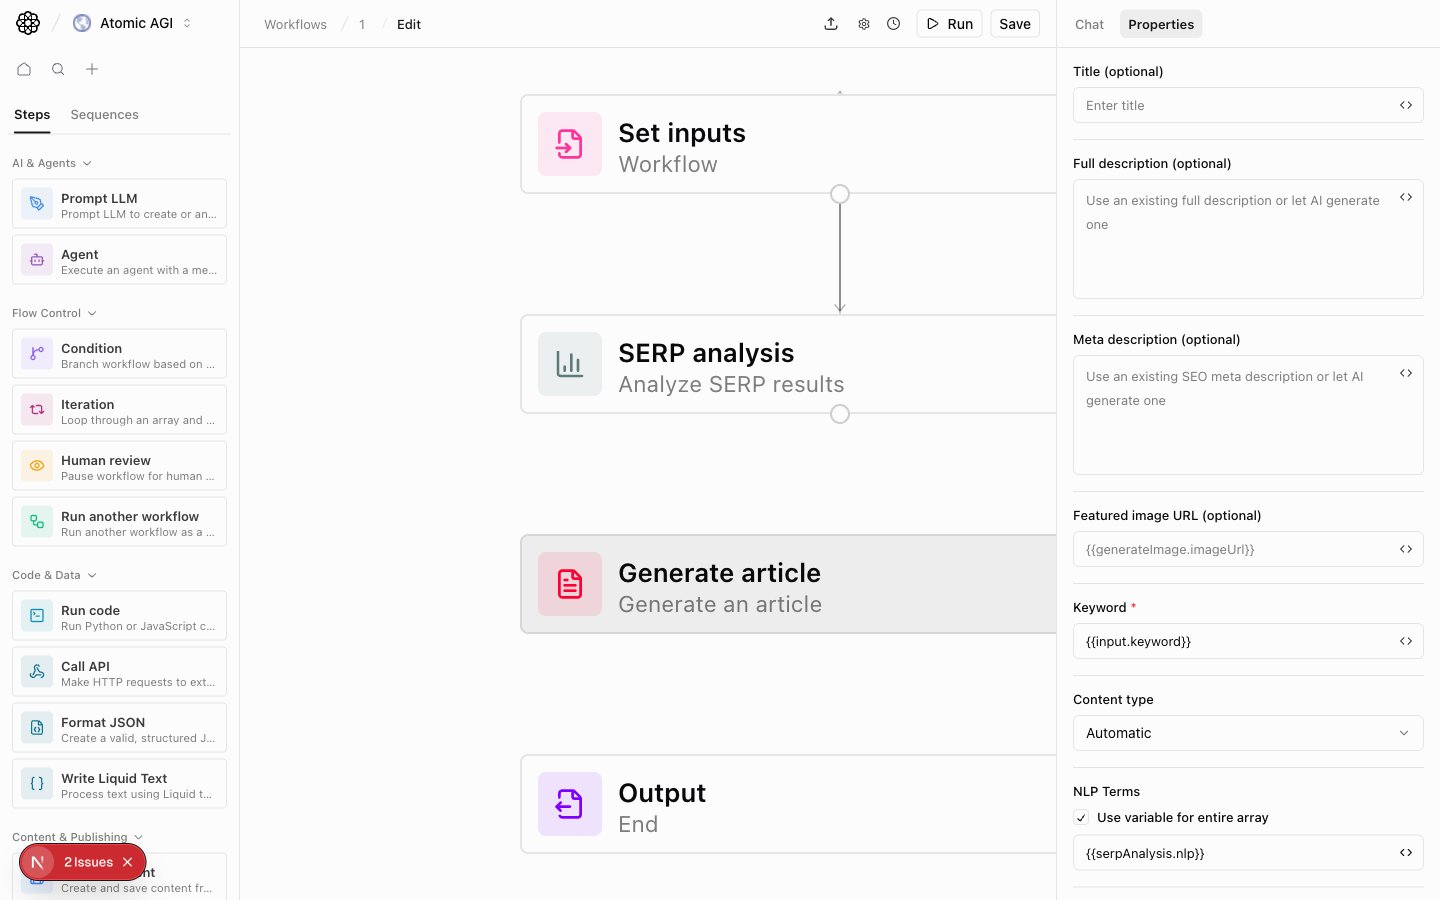Select the Prompt LLM step icon
The width and height of the screenshot is (1440, 900).
click(x=37, y=204)
